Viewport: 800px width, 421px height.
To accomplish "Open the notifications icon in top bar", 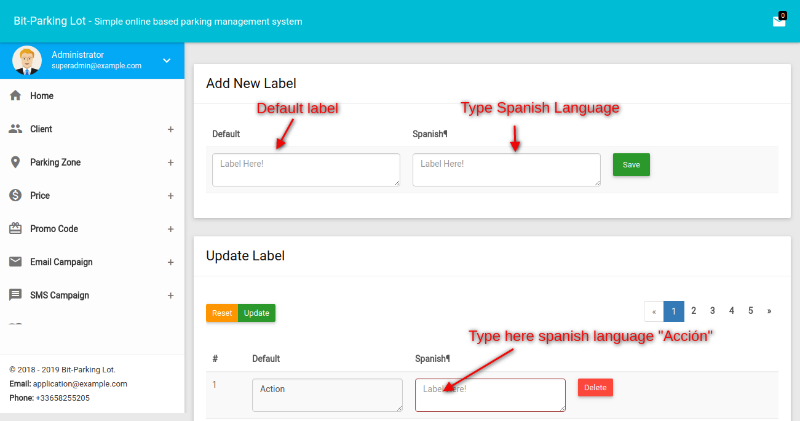I will [779, 20].
